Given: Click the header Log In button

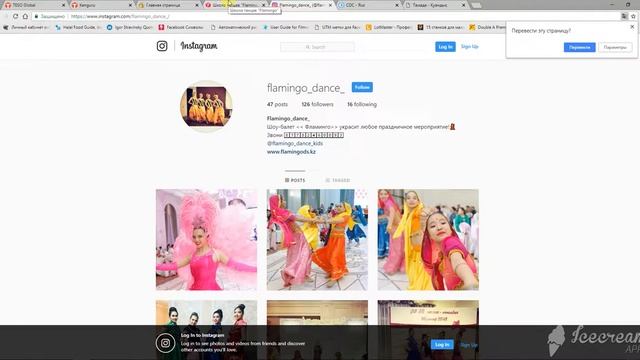Looking at the screenshot, I should [x=445, y=47].
